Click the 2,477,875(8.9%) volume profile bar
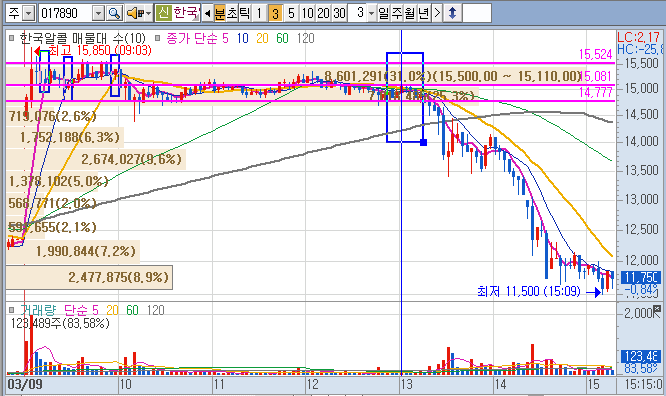Viewport: 666px width, 396px height. point(89,277)
